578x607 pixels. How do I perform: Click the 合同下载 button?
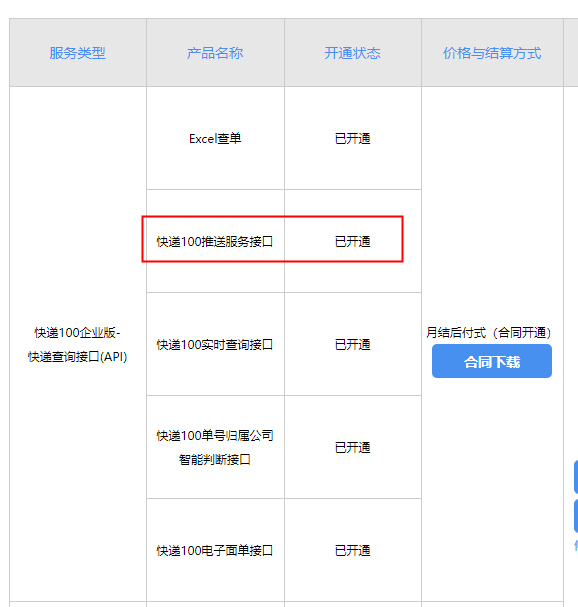492,361
